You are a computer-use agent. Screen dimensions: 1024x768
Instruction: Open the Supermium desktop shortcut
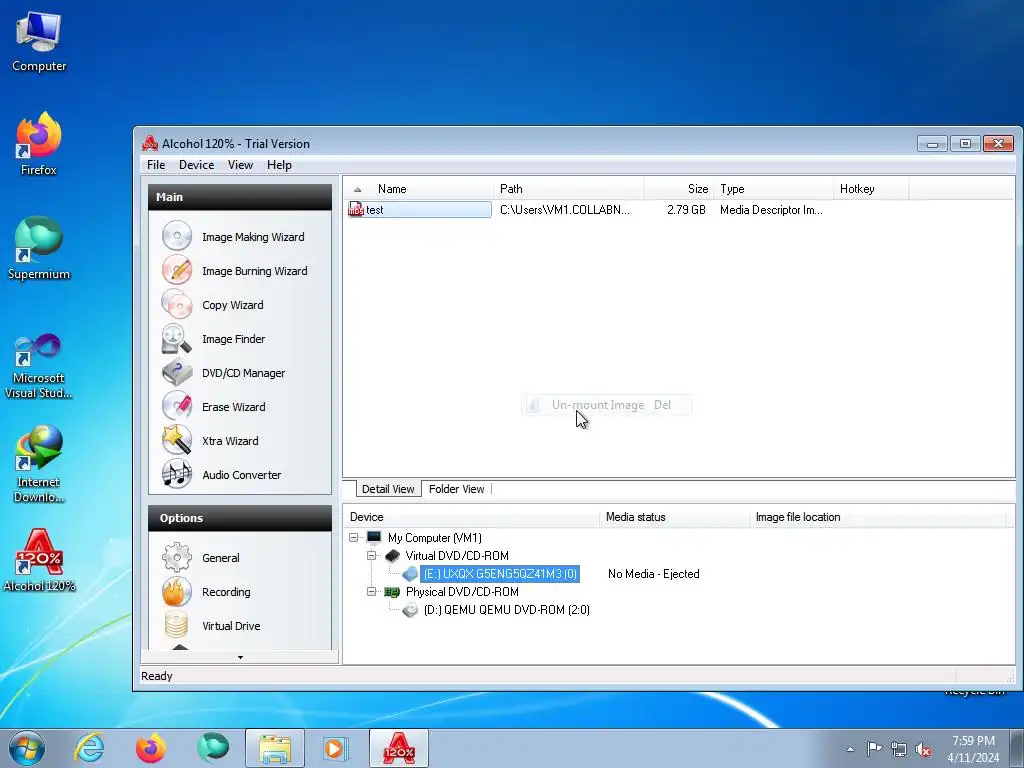point(39,249)
